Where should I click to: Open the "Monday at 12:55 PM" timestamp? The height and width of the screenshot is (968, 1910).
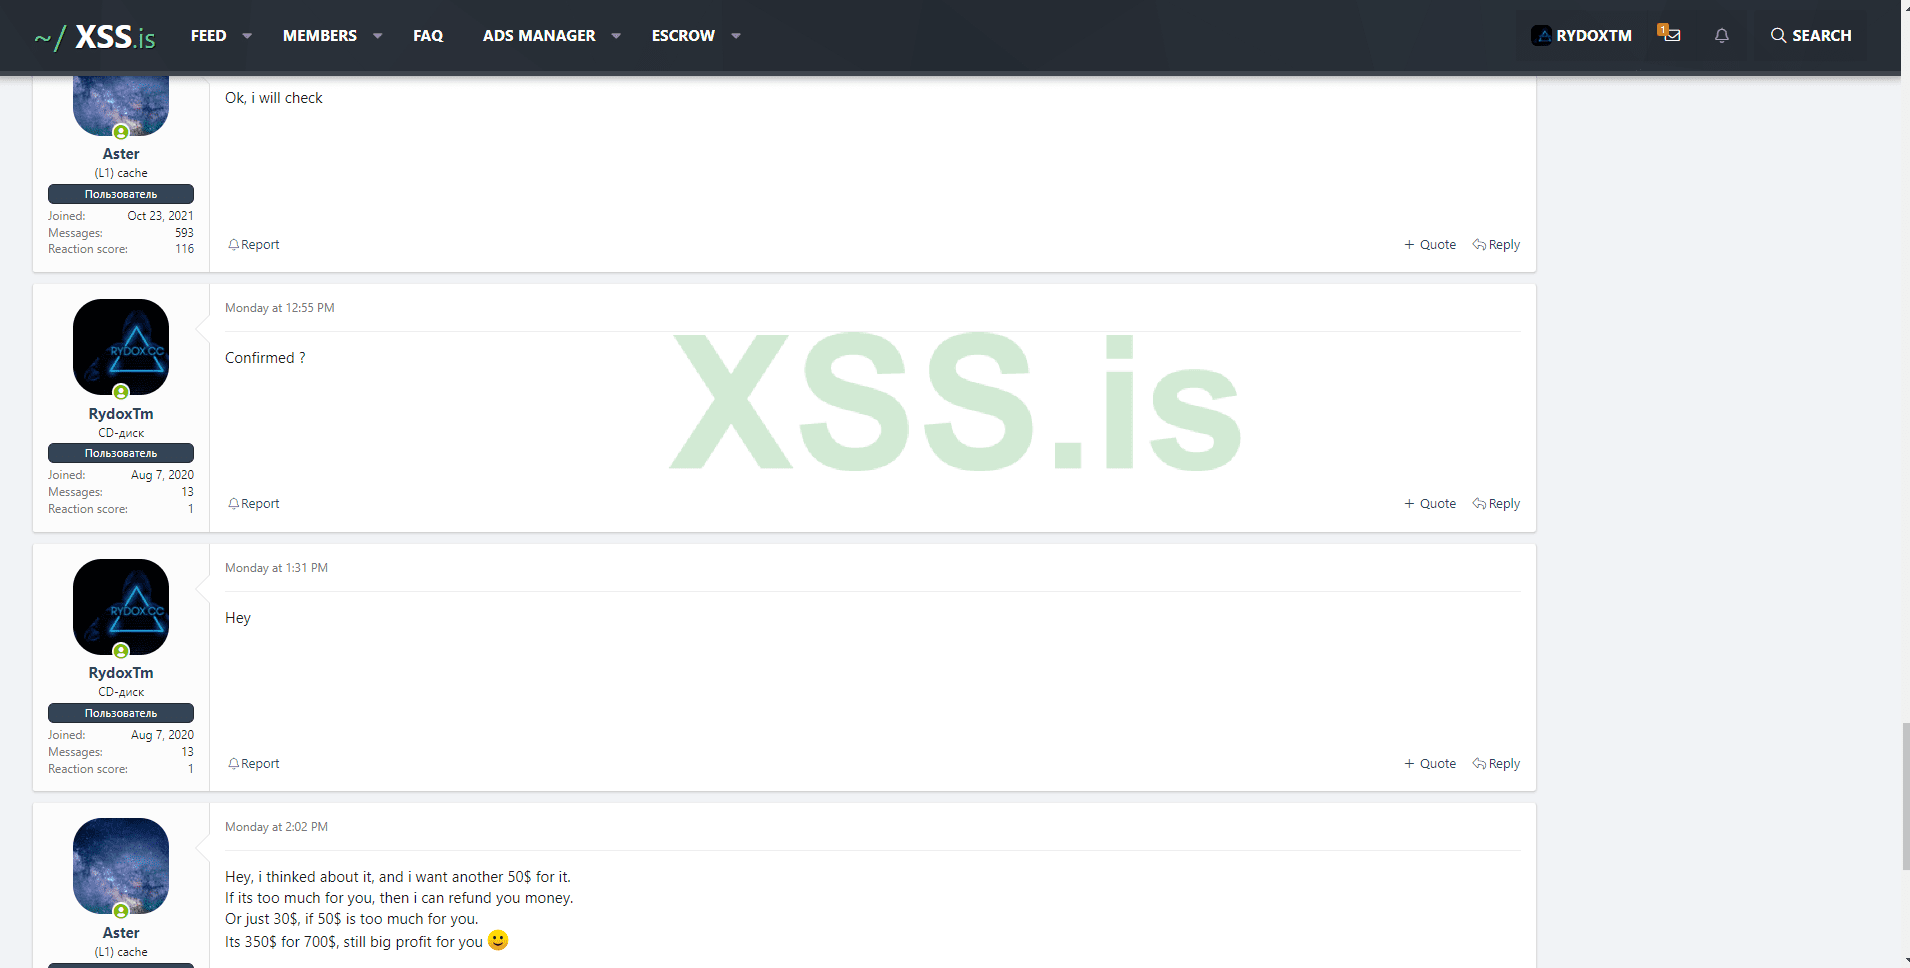[280, 308]
